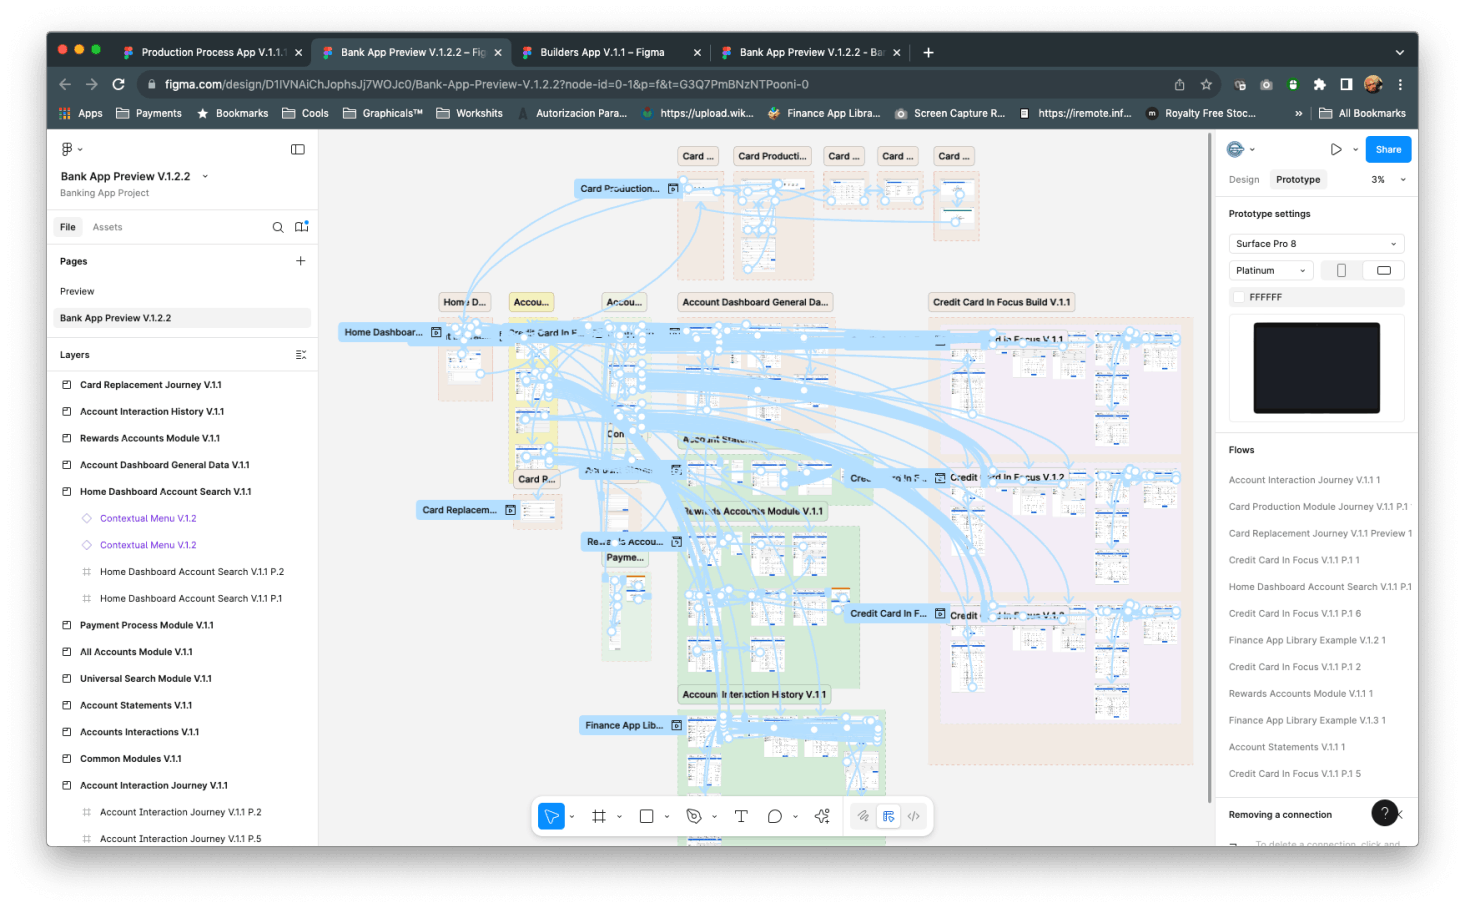Select the Frame tool

pyautogui.click(x=599, y=816)
